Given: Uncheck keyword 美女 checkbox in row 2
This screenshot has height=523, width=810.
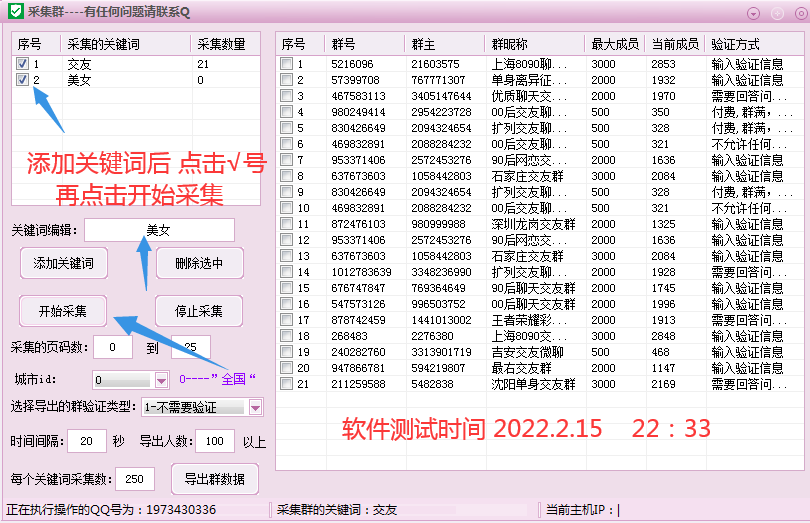Looking at the screenshot, I should click(x=22, y=80).
